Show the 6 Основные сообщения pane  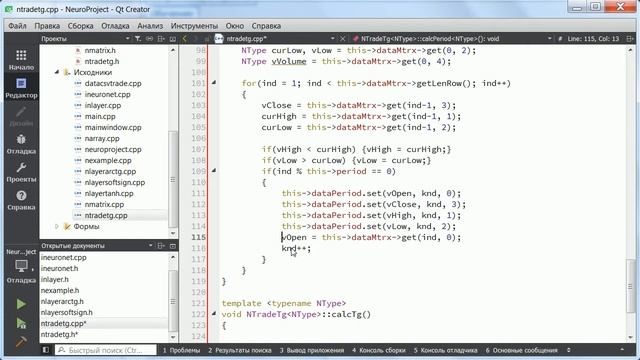521,350
